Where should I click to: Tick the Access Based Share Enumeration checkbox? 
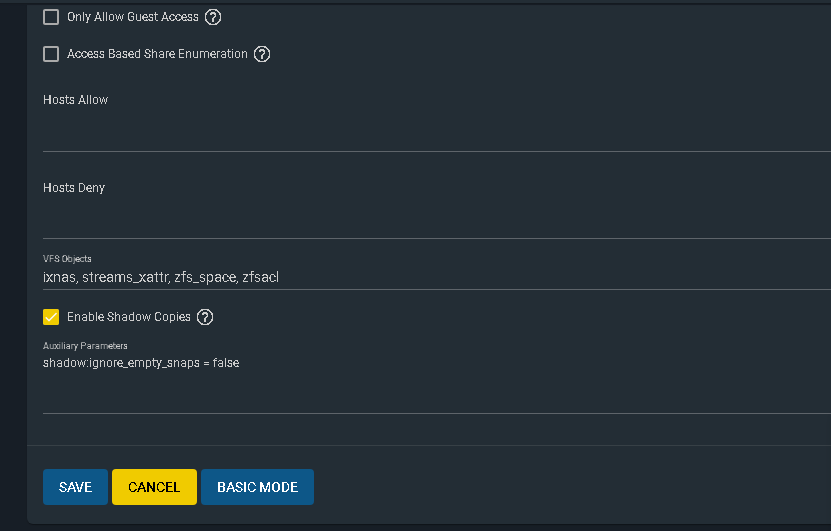click(51, 54)
